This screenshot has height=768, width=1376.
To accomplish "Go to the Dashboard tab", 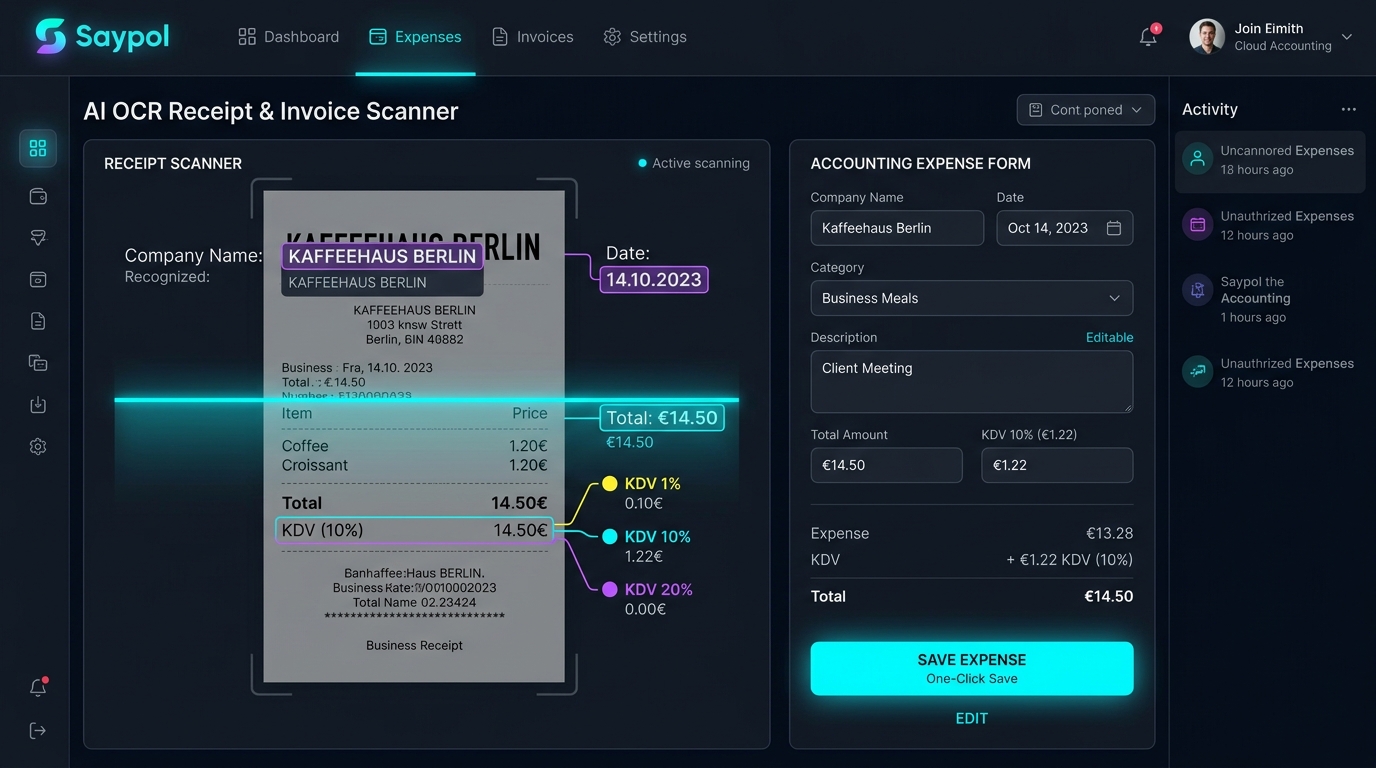I will click(x=289, y=37).
